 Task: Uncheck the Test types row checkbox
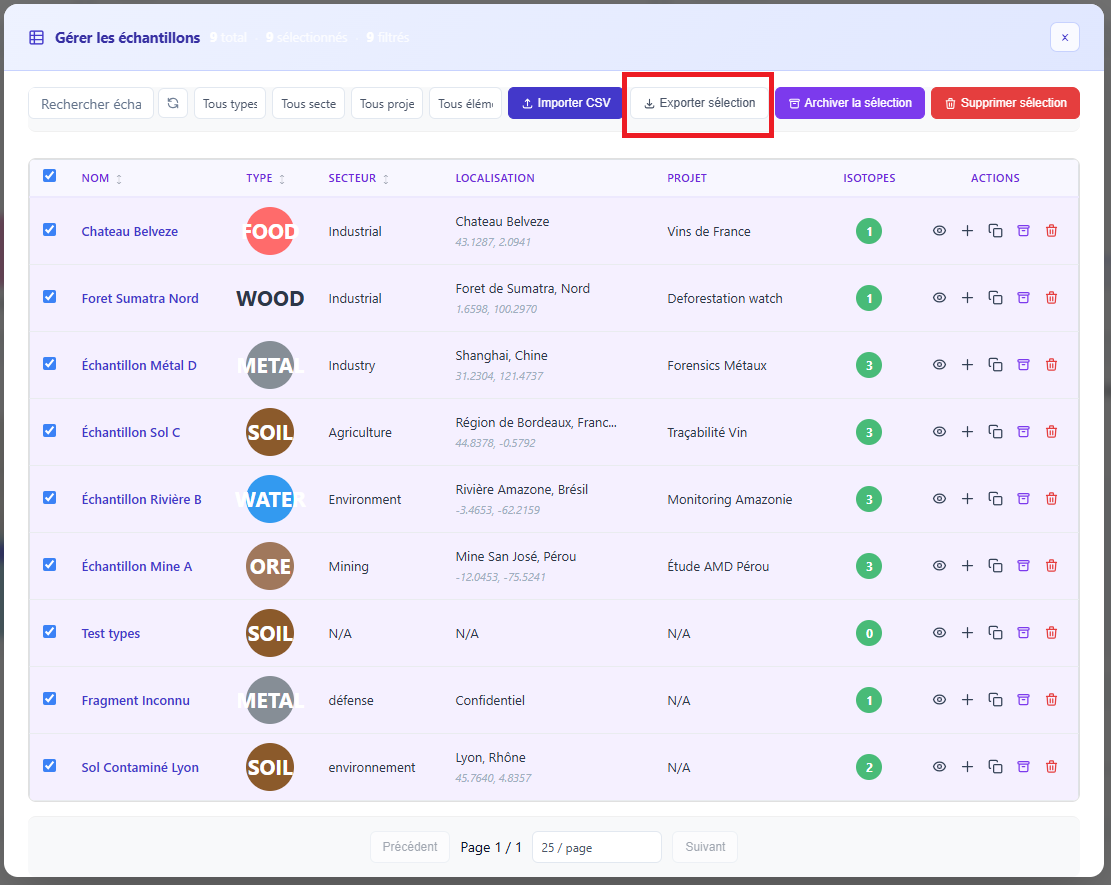pos(49,631)
